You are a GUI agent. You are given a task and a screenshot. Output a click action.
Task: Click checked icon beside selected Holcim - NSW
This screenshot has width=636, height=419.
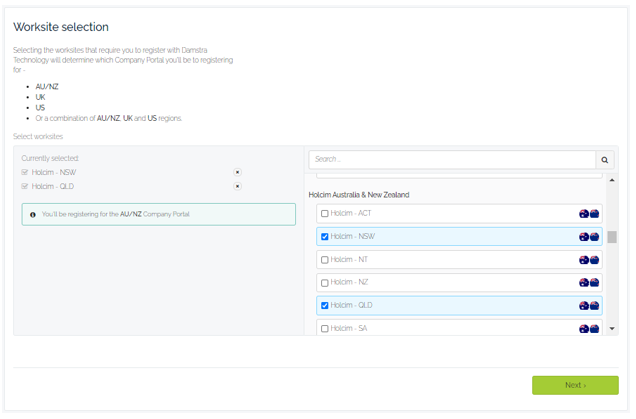click(25, 172)
